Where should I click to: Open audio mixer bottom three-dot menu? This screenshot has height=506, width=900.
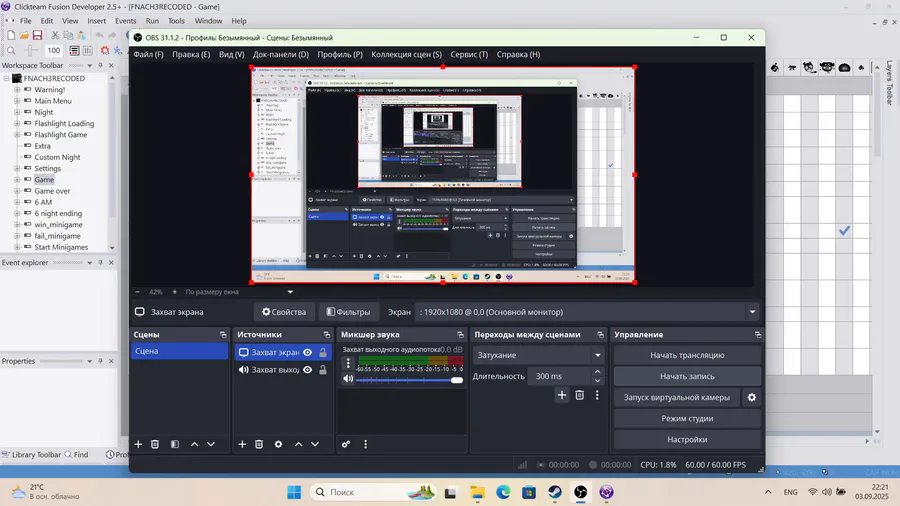coord(366,444)
